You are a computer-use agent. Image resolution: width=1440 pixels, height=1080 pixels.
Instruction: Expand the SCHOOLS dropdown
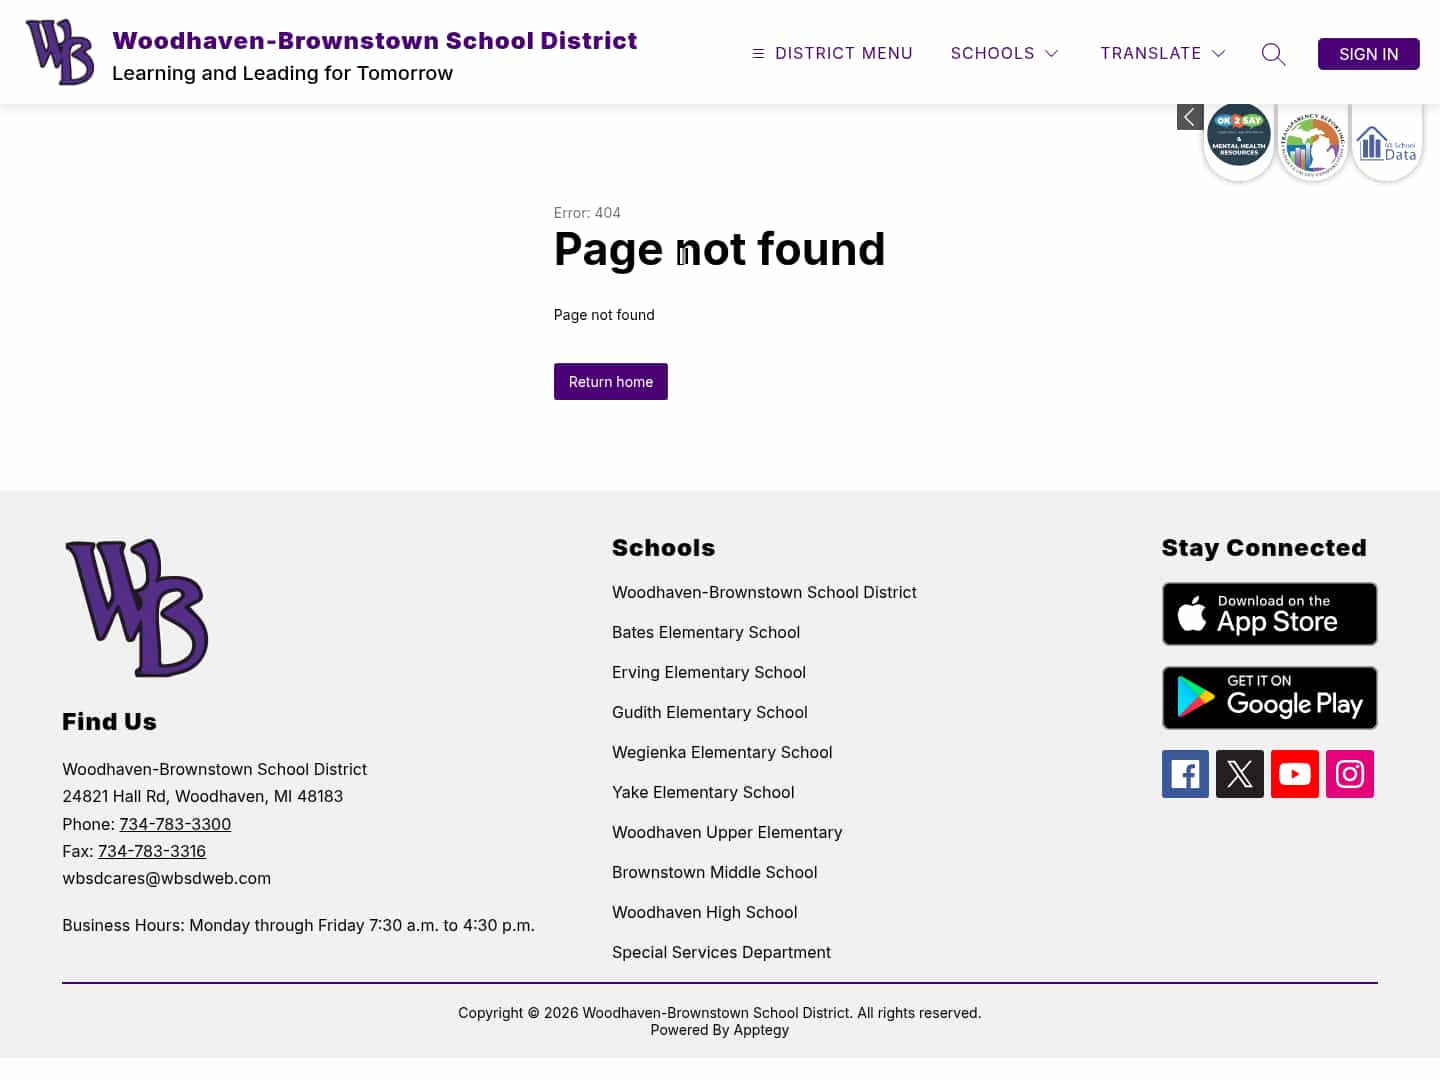click(x=1004, y=53)
